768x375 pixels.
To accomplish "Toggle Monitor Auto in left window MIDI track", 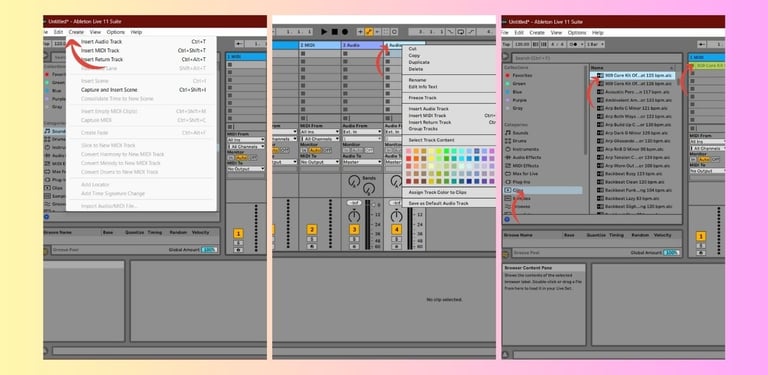I will tap(241, 158).
